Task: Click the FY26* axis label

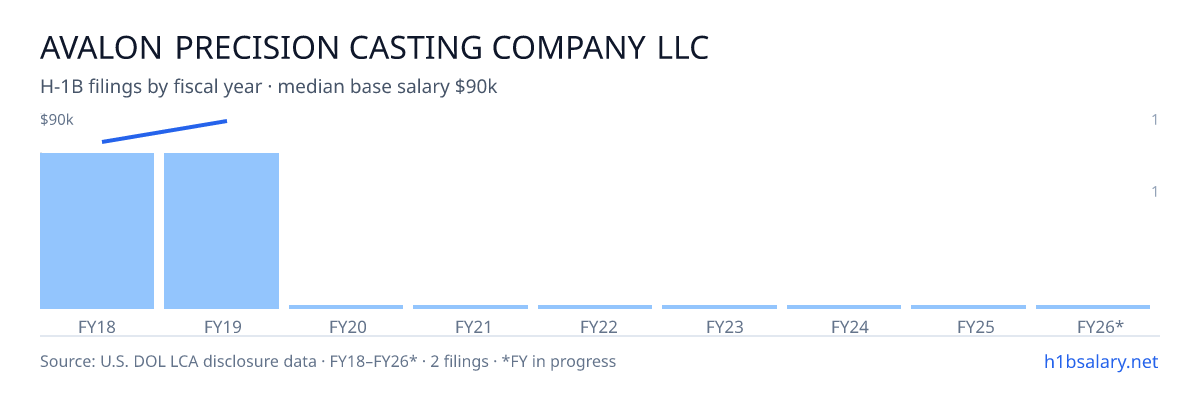Action: click(1100, 326)
